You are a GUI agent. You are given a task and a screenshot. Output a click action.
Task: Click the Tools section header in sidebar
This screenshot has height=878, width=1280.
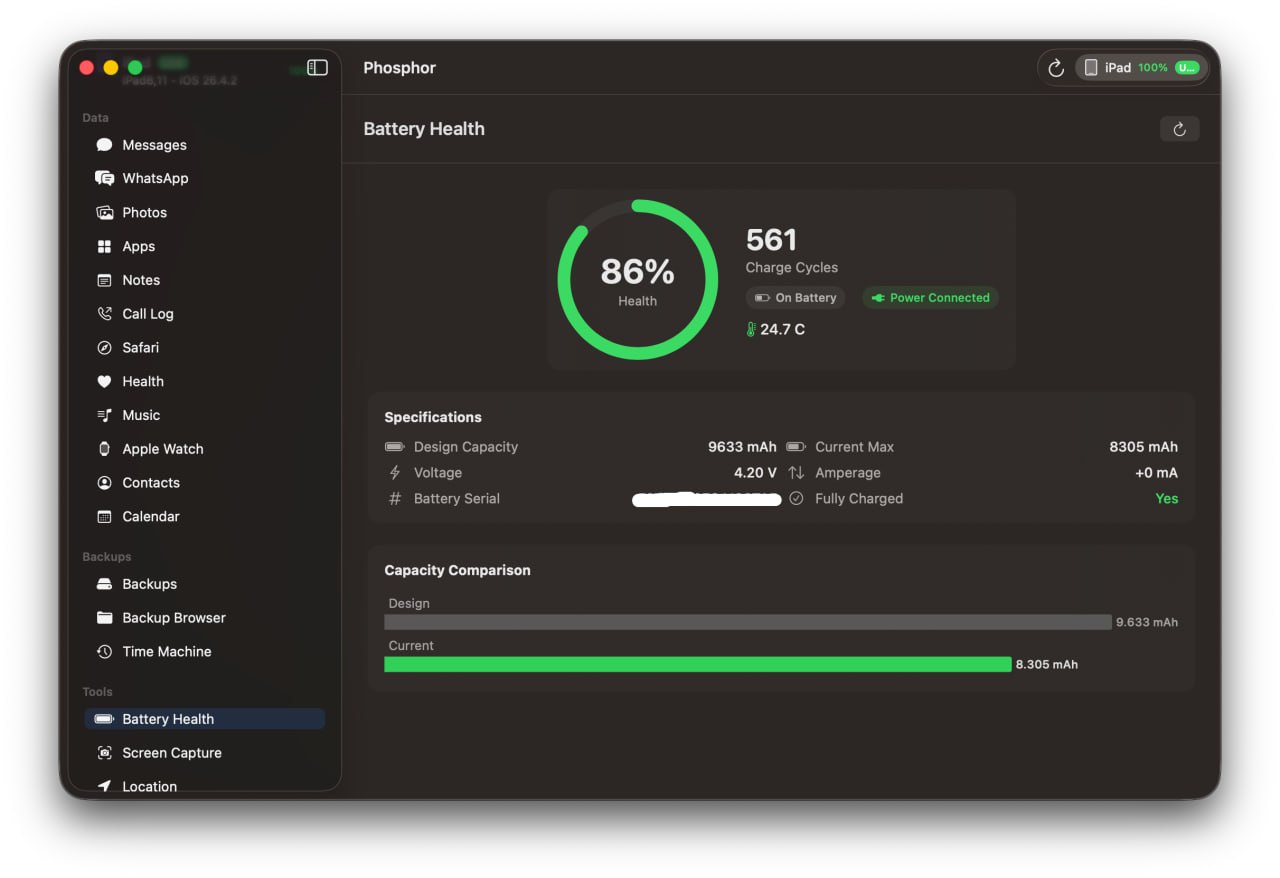coord(97,692)
